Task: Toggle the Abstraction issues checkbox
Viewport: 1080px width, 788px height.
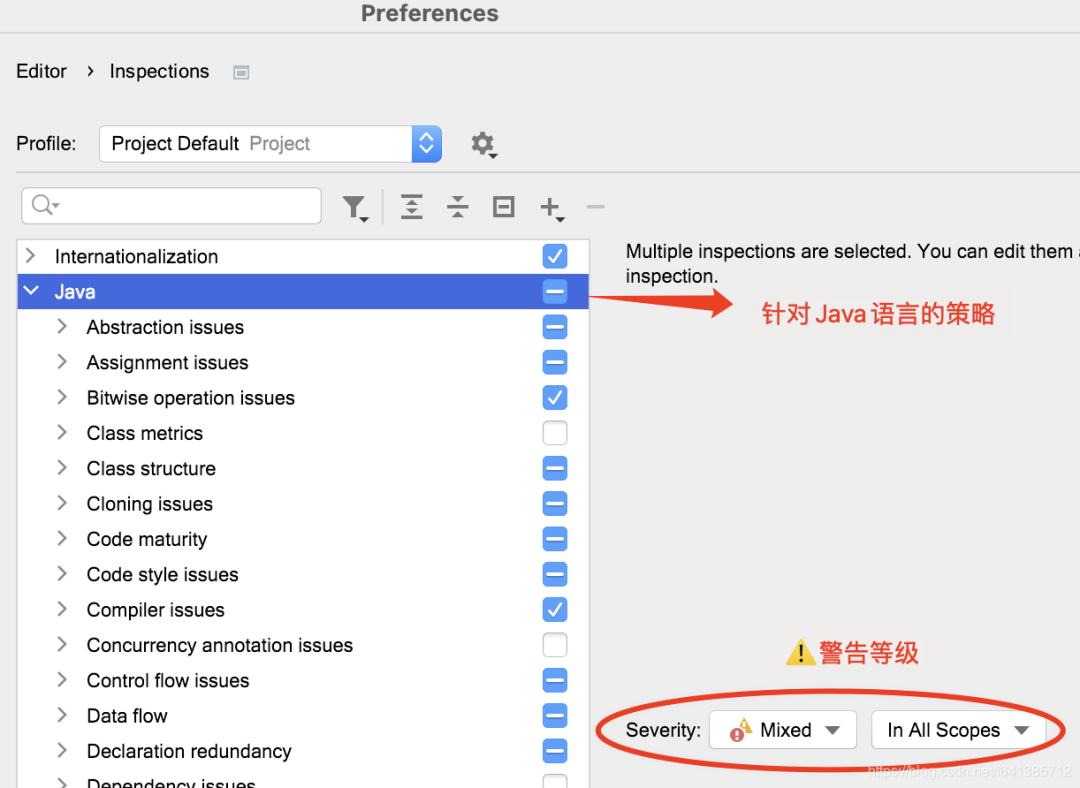Action: click(x=554, y=326)
